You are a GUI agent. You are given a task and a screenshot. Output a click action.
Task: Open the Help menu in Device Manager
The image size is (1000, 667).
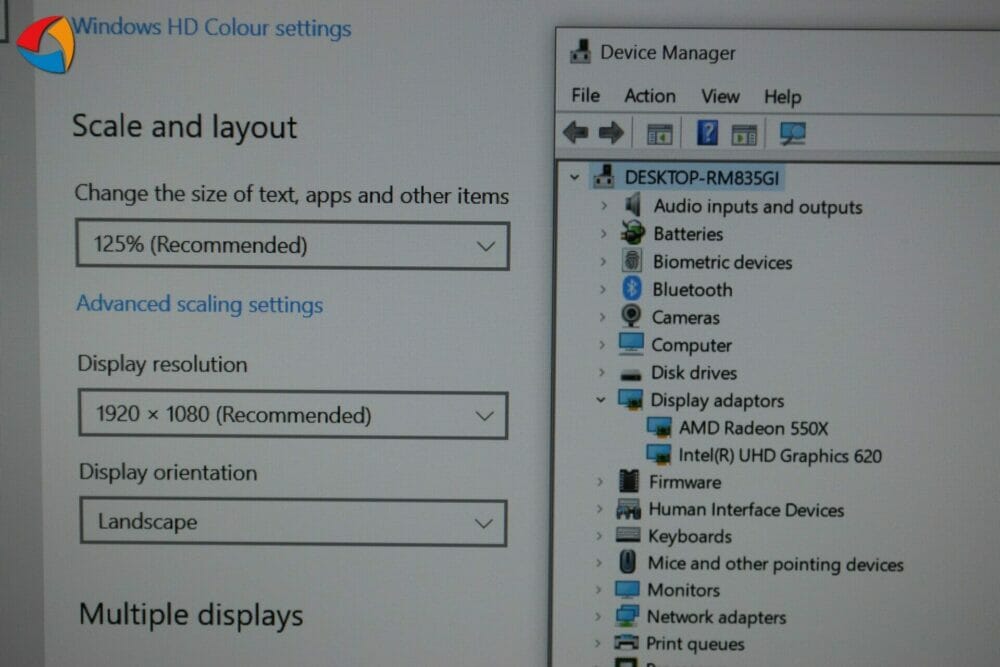pos(783,97)
